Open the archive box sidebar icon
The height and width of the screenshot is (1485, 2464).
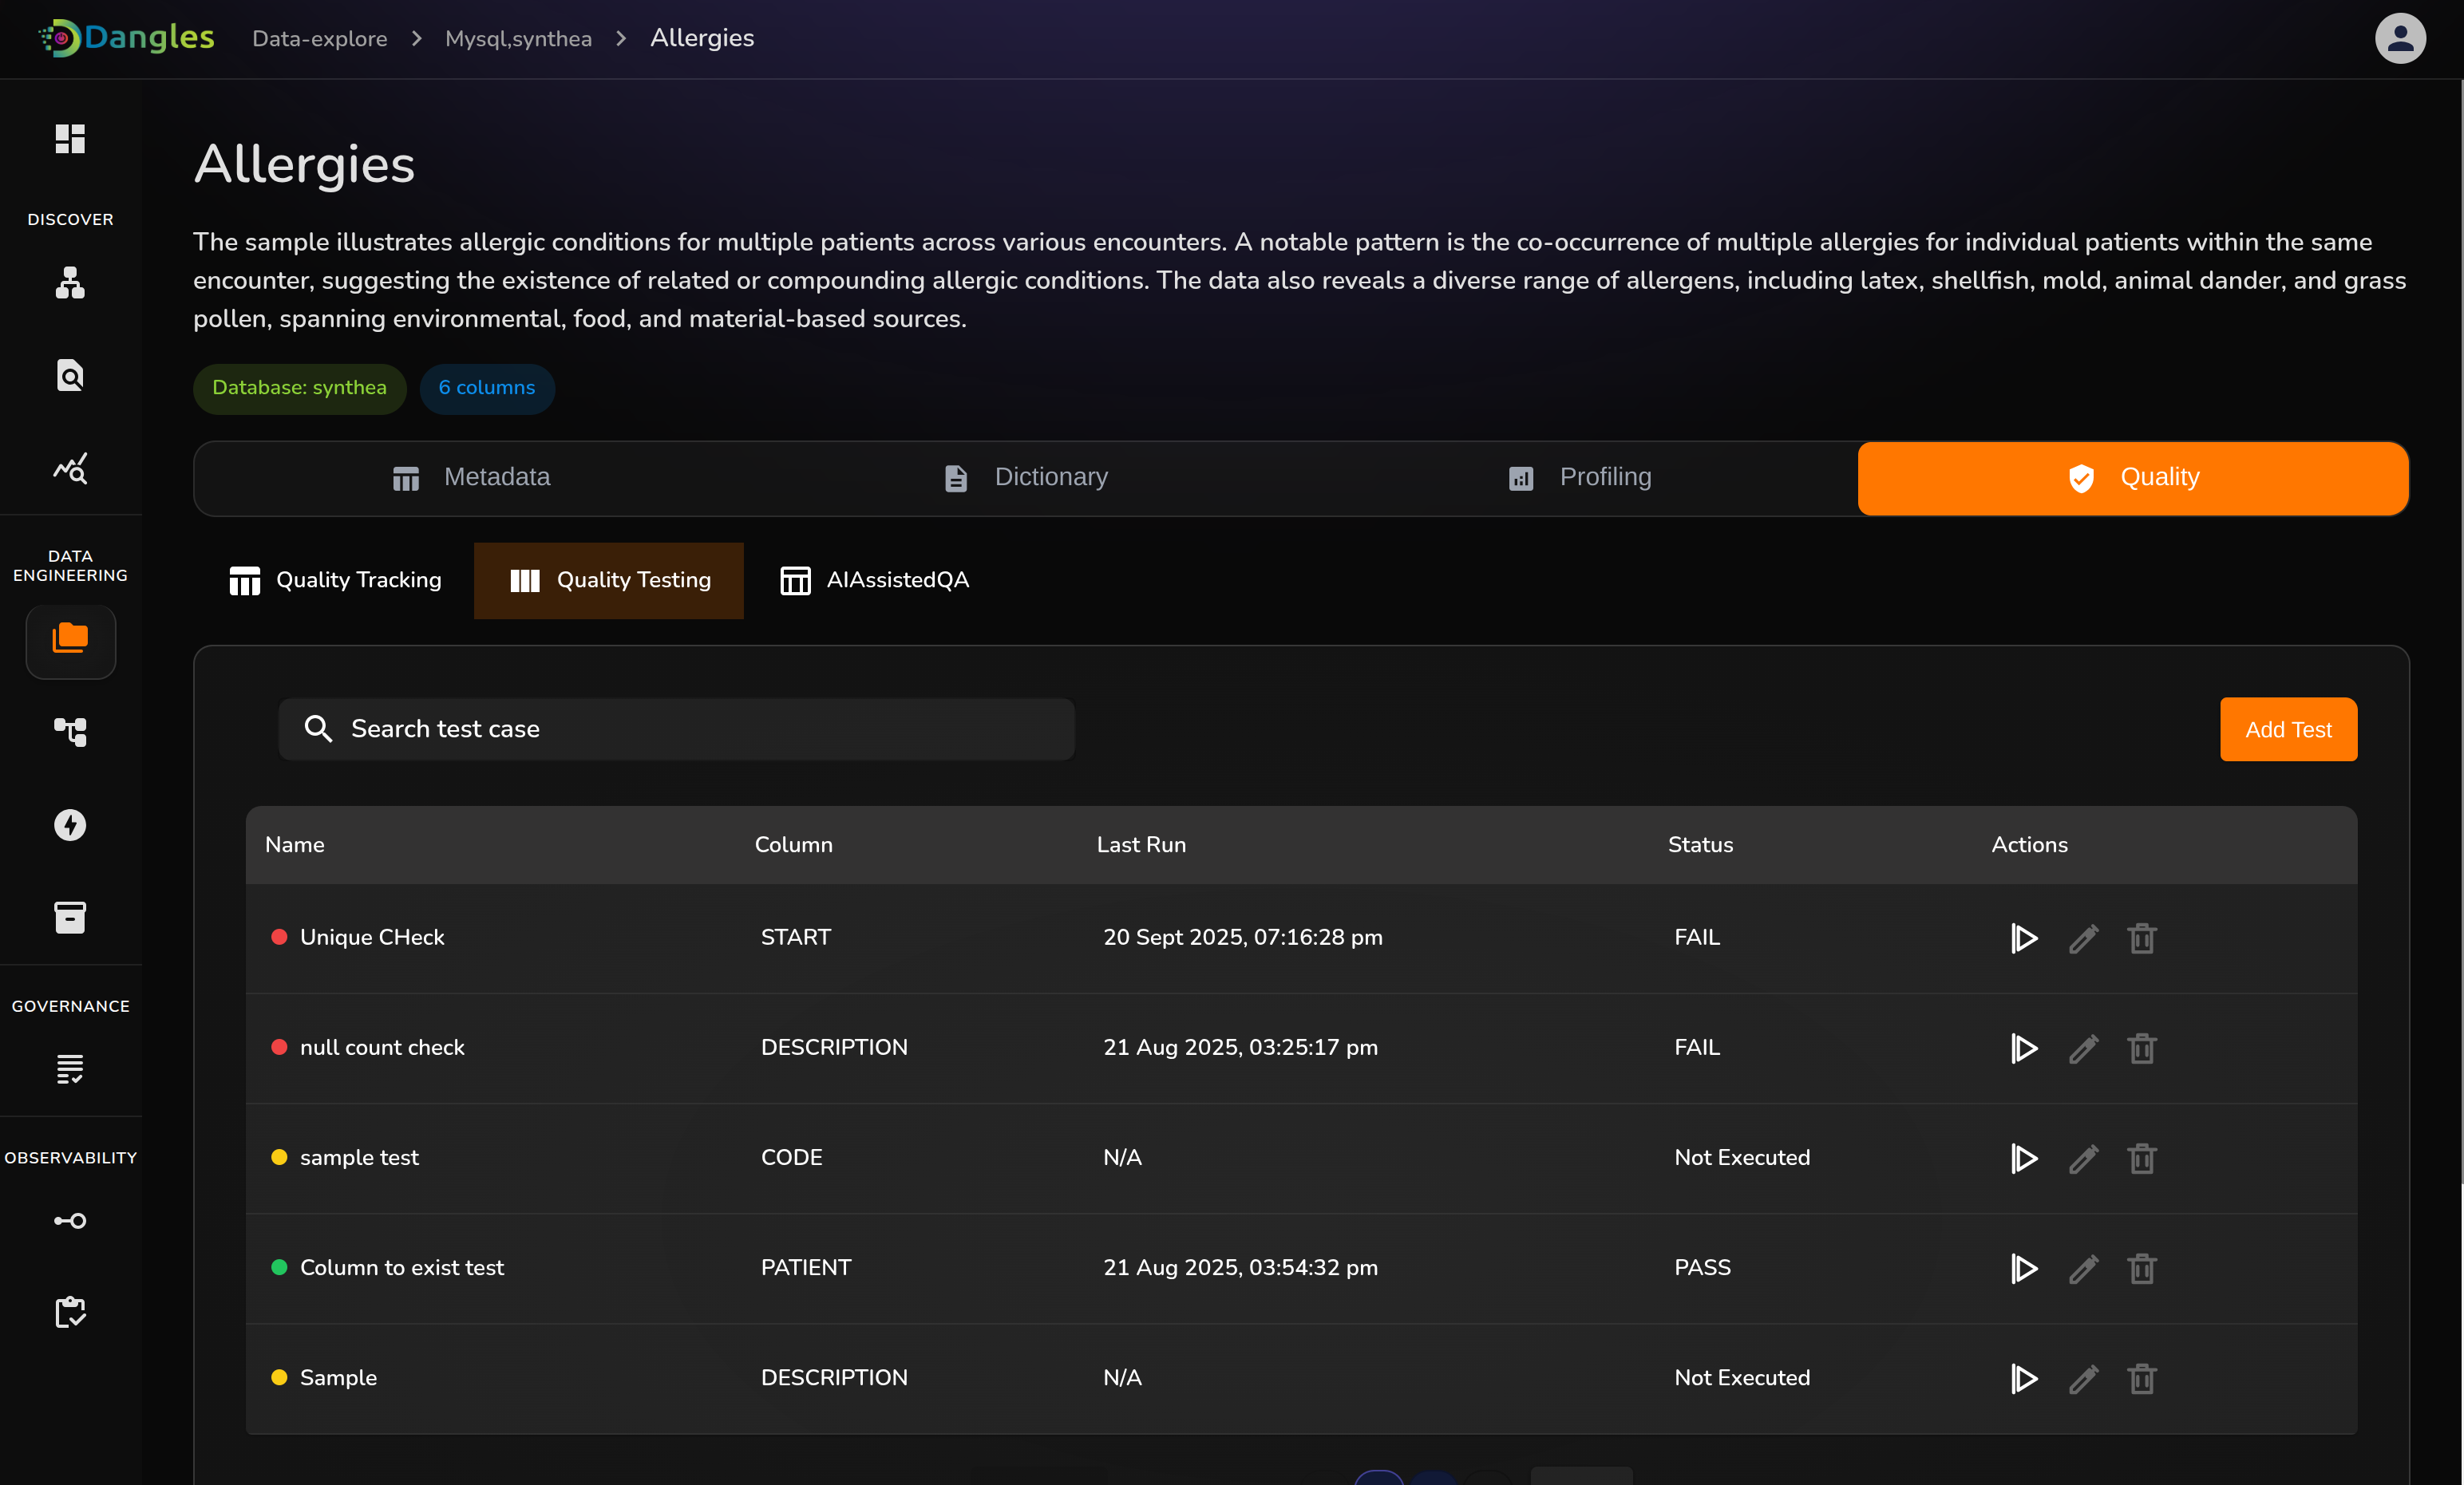click(x=70, y=917)
